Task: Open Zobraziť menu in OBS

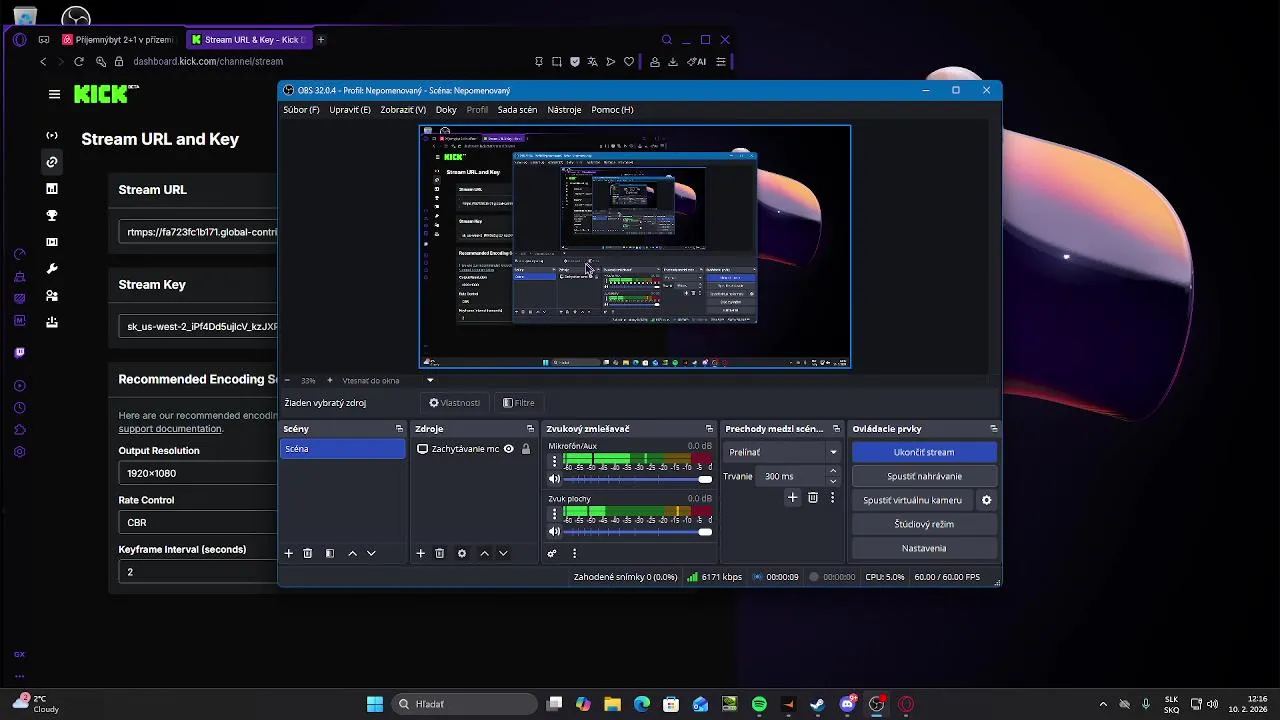Action: click(x=403, y=110)
